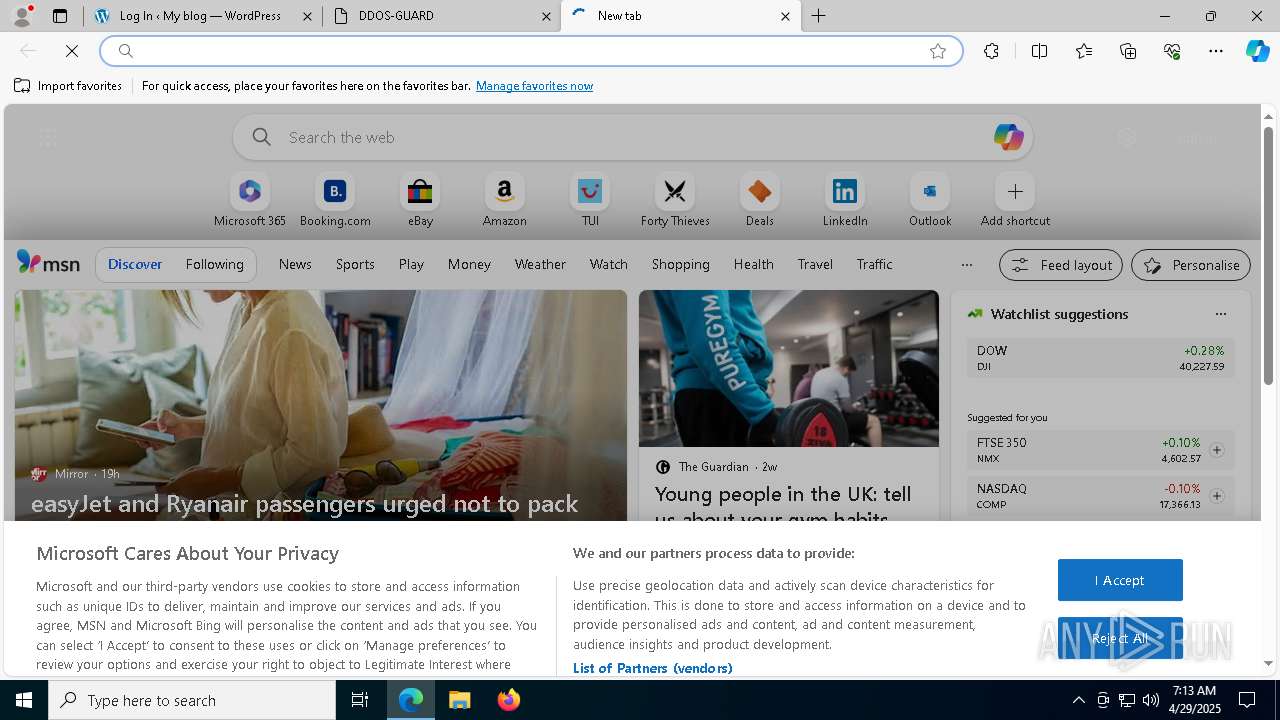This screenshot has height=720, width=1280.
Task: Open TUI shortcut tile
Action: click(x=590, y=201)
